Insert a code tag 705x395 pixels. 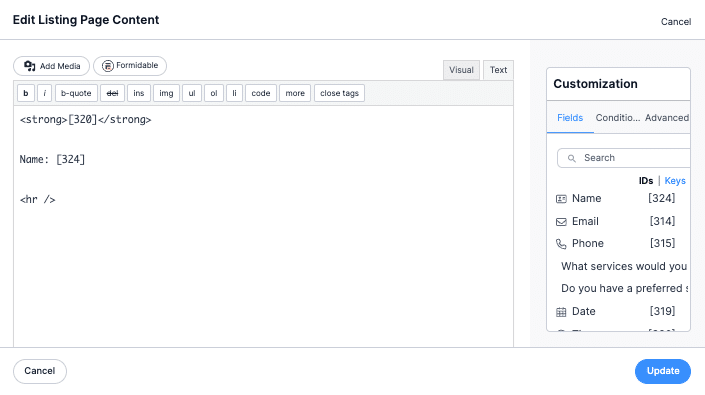click(x=261, y=93)
